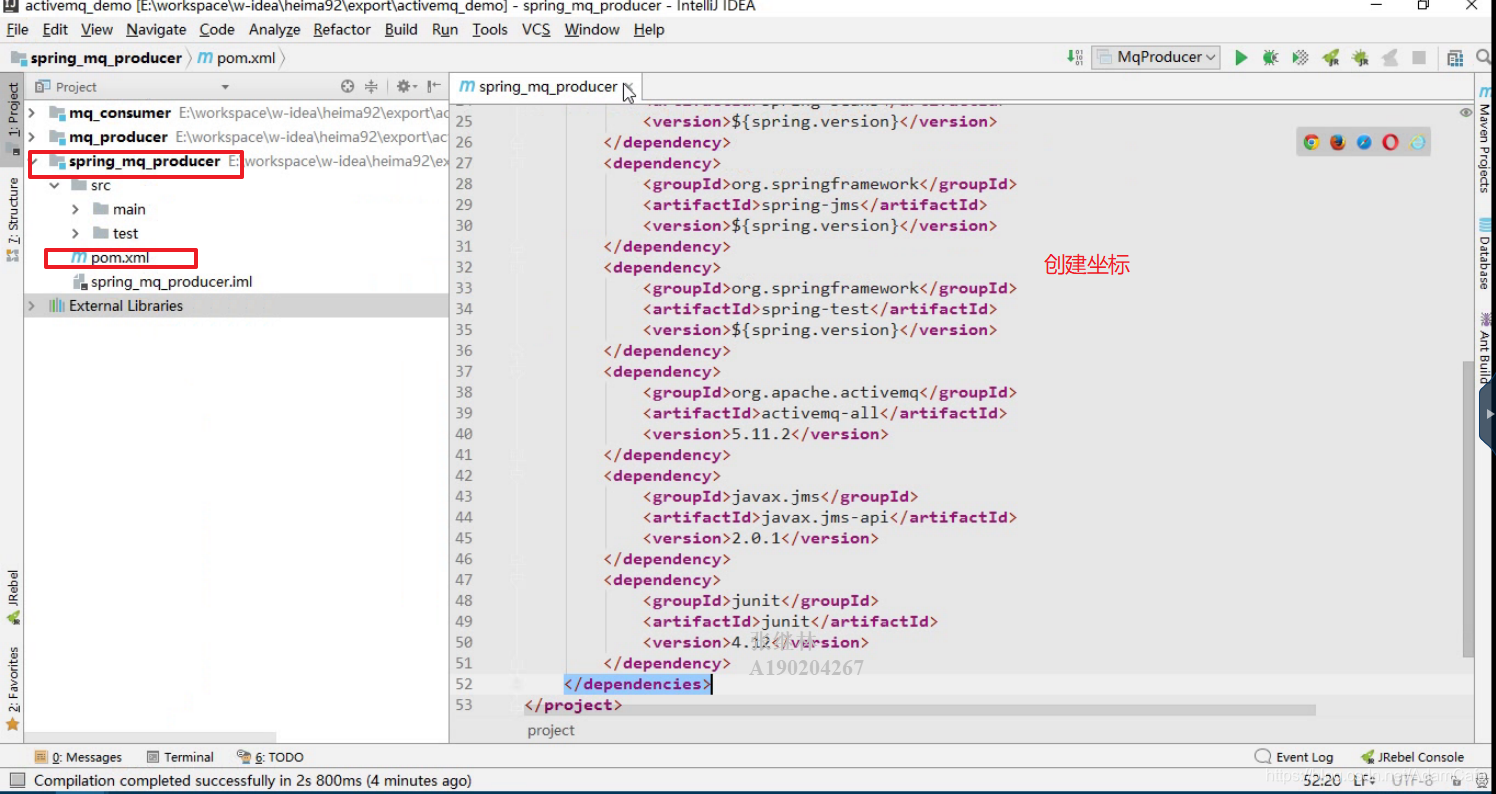The height and width of the screenshot is (794, 1496).
Task: Open the Terminal tool window
Action: (x=180, y=757)
